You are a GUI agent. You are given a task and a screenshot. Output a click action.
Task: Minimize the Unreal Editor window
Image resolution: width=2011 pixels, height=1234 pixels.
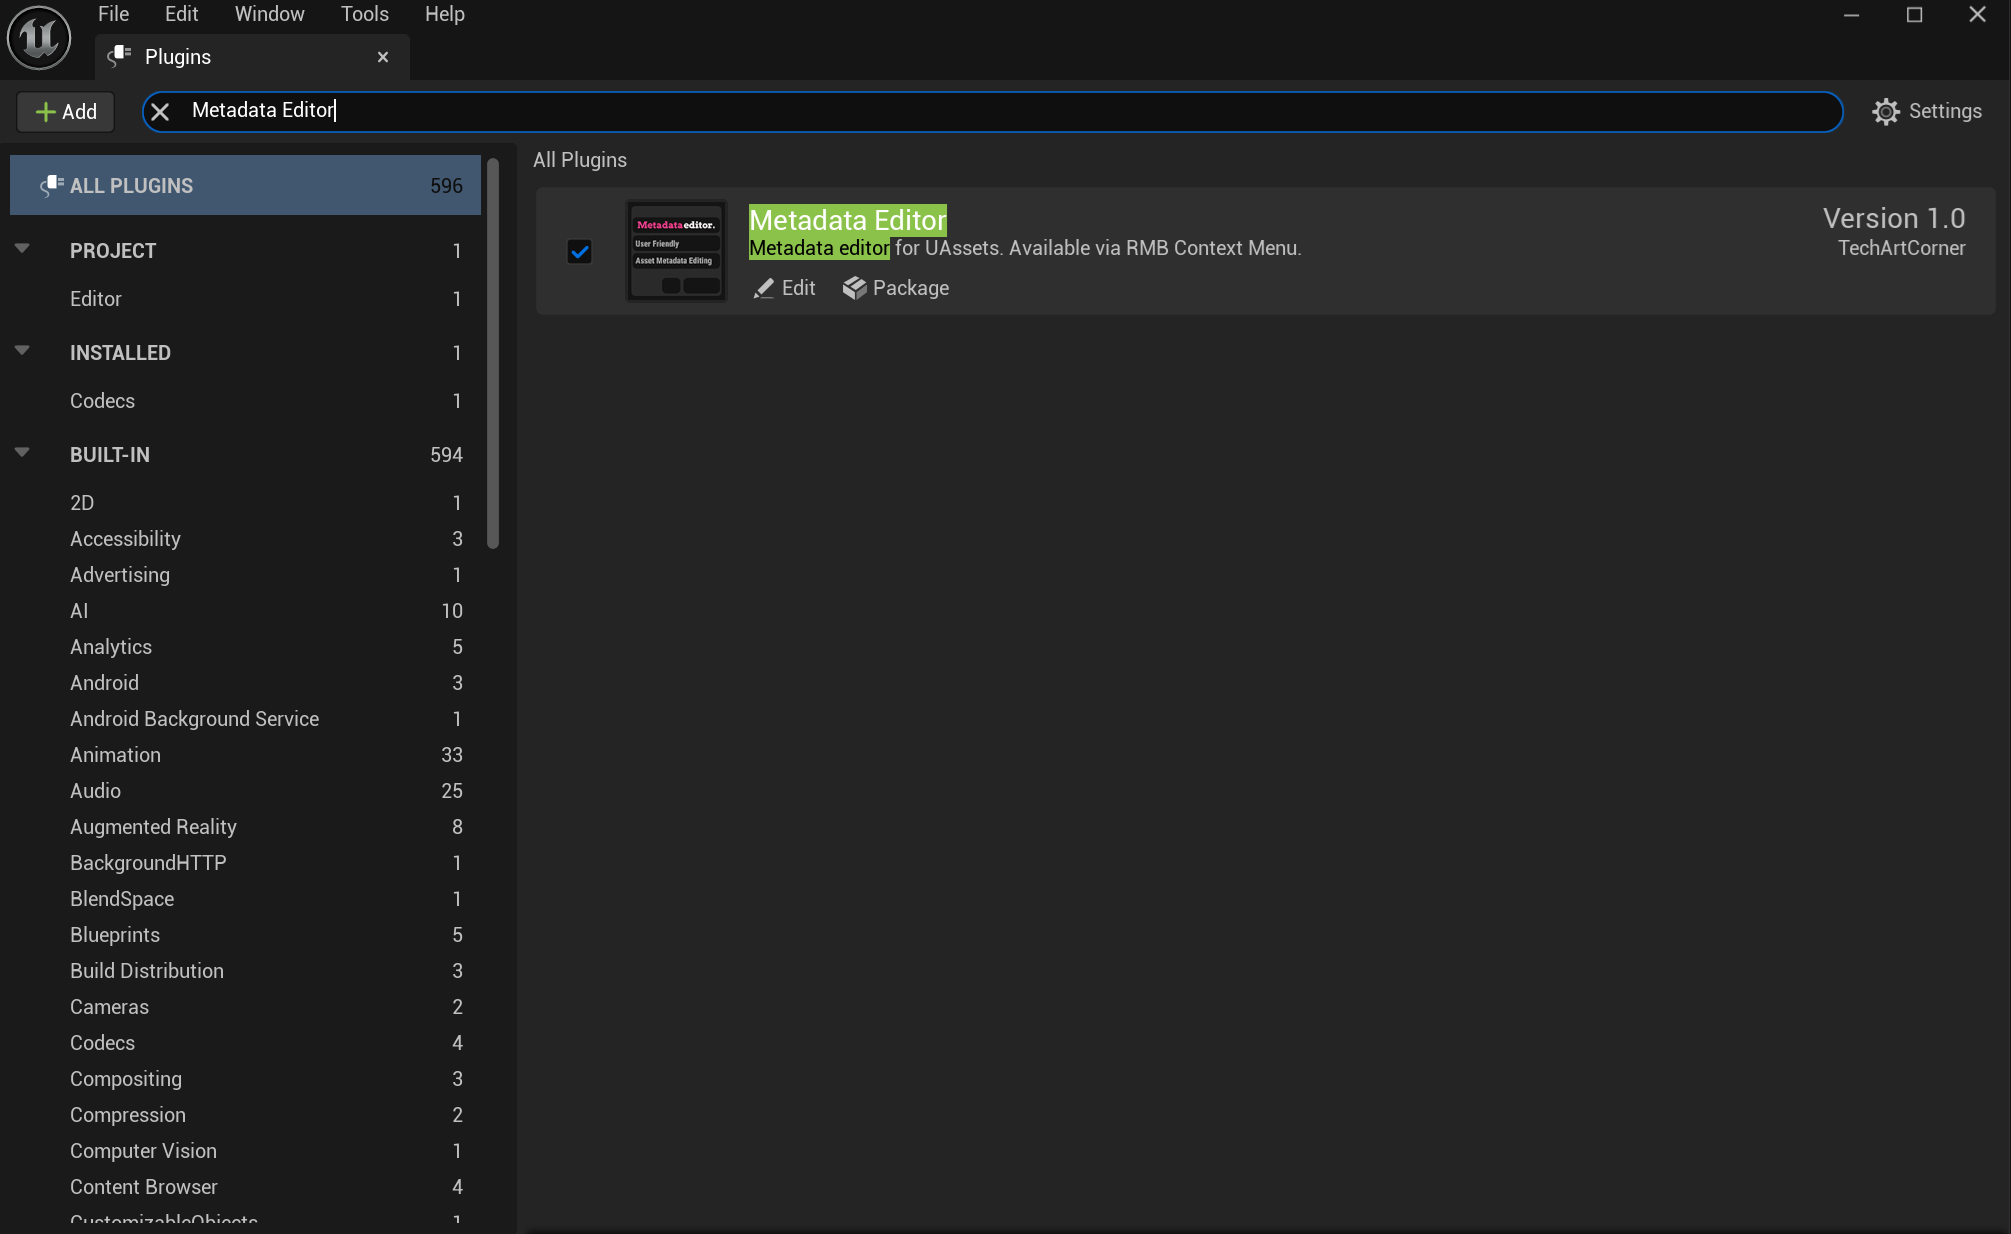(1851, 15)
